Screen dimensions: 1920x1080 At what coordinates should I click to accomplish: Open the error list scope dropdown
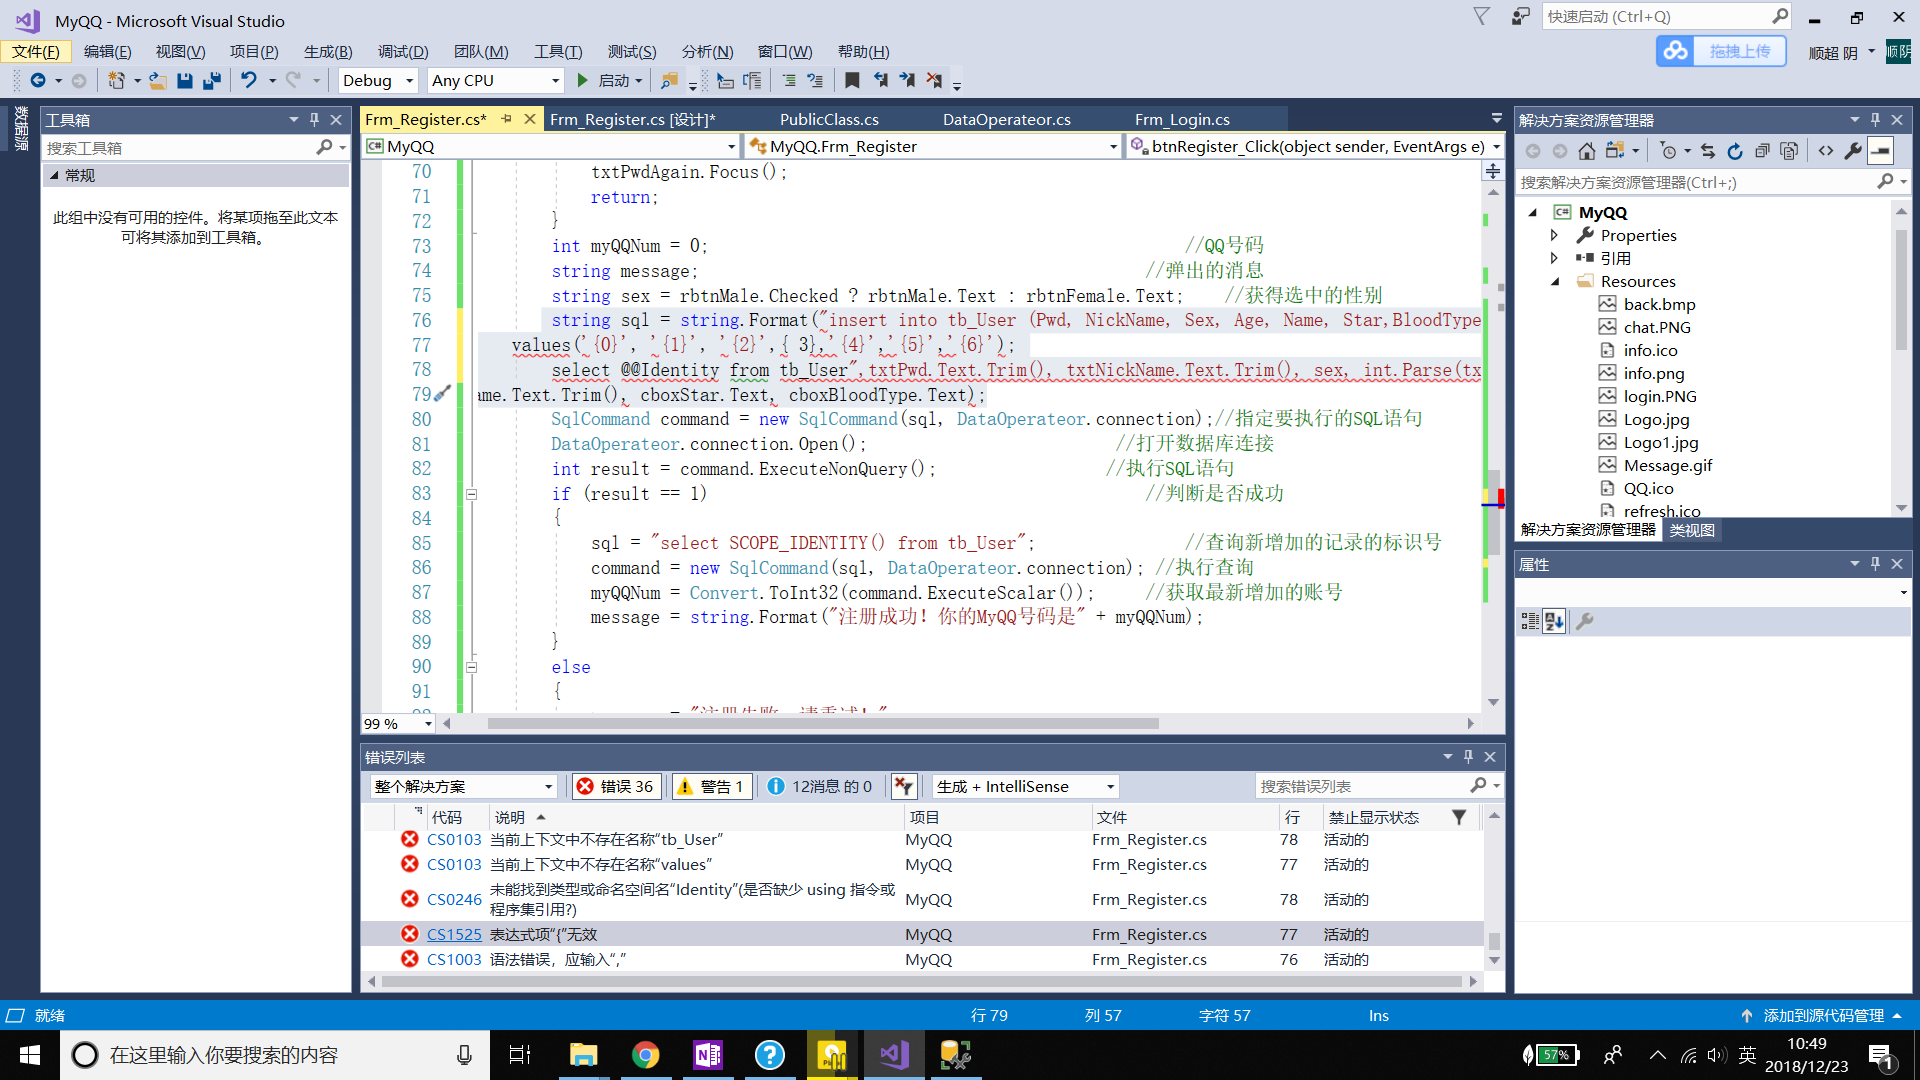[548, 787]
